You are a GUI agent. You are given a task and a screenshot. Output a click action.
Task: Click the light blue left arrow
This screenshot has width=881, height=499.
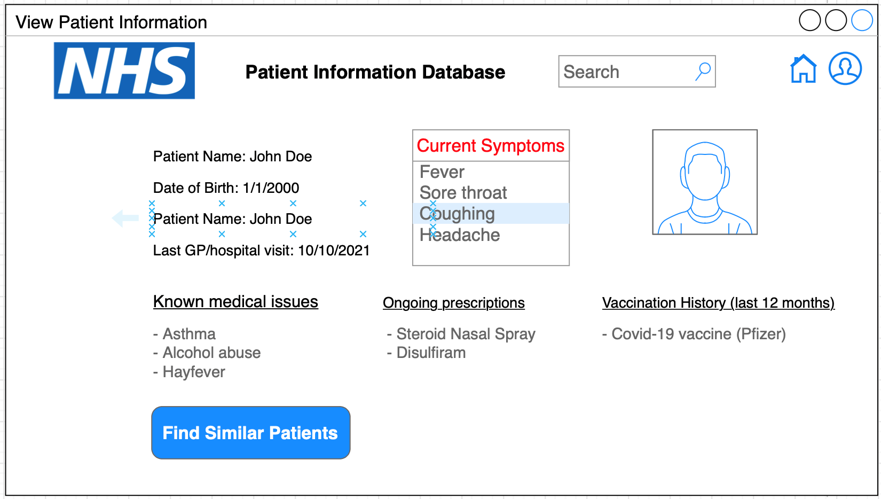click(x=125, y=218)
